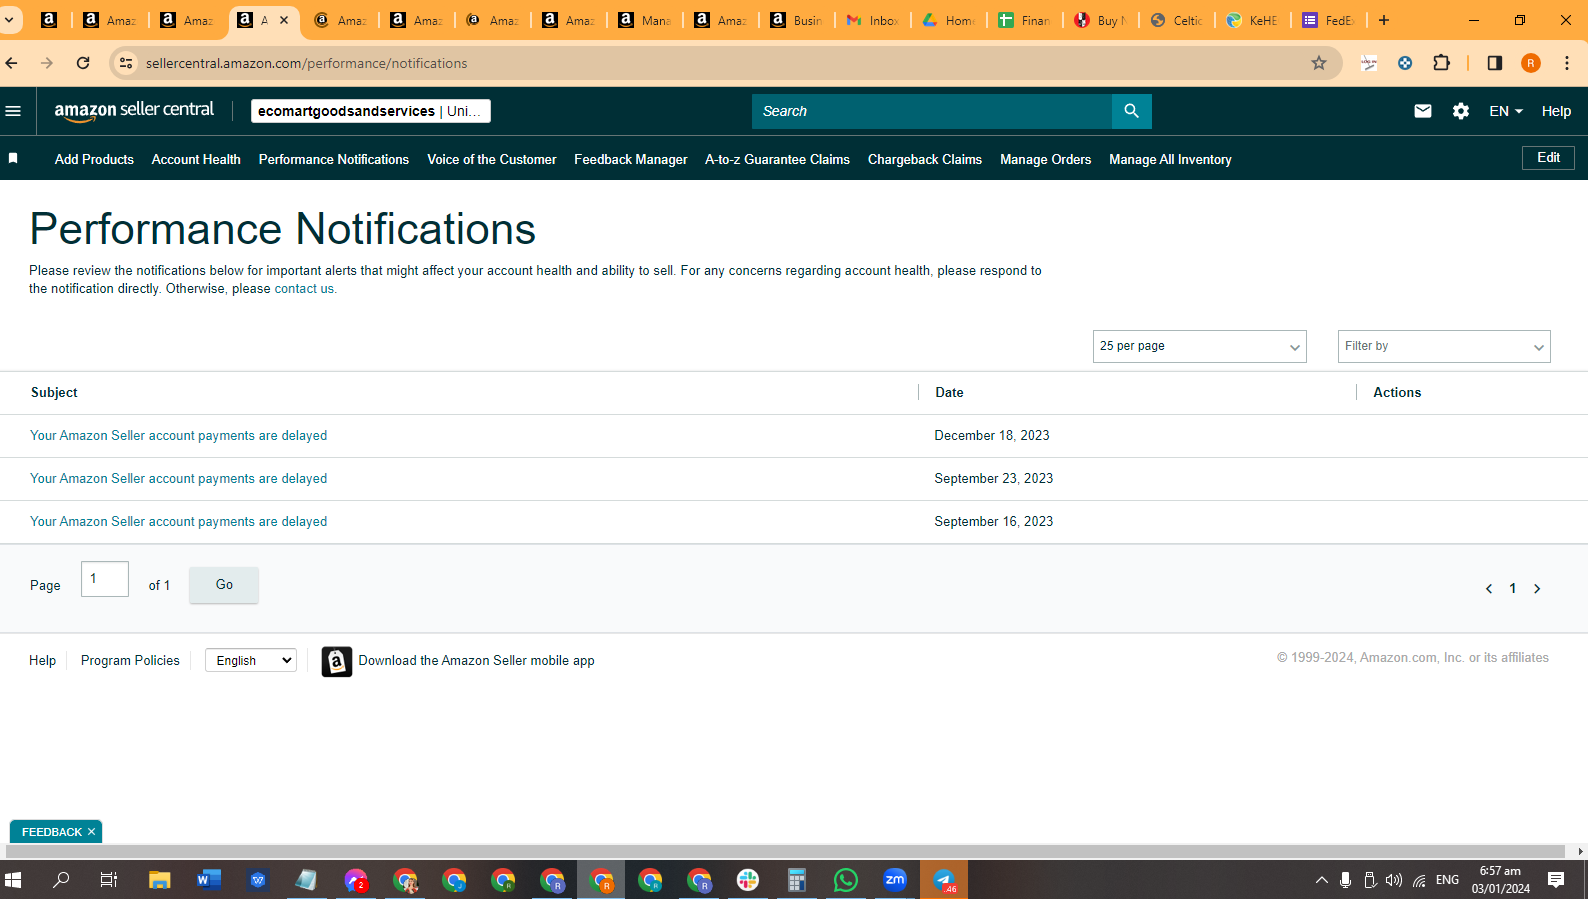The height and width of the screenshot is (899, 1588).
Task: Open browser Extensions puzzle icon
Action: click(x=1441, y=63)
